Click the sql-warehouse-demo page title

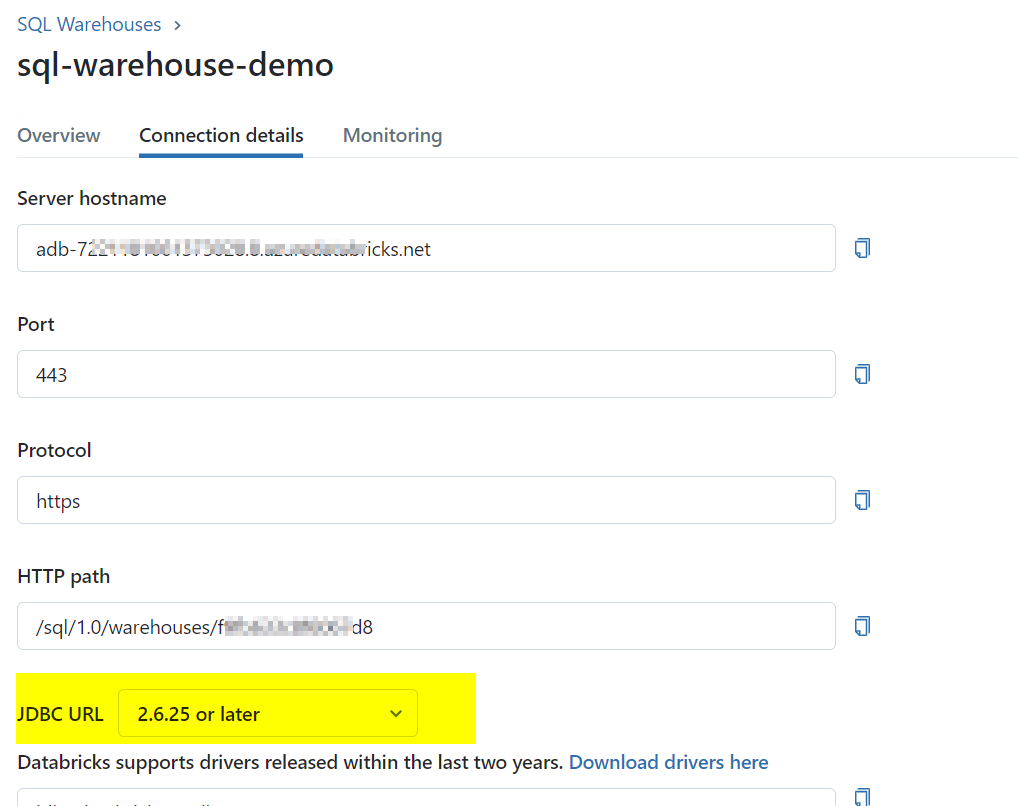point(175,65)
